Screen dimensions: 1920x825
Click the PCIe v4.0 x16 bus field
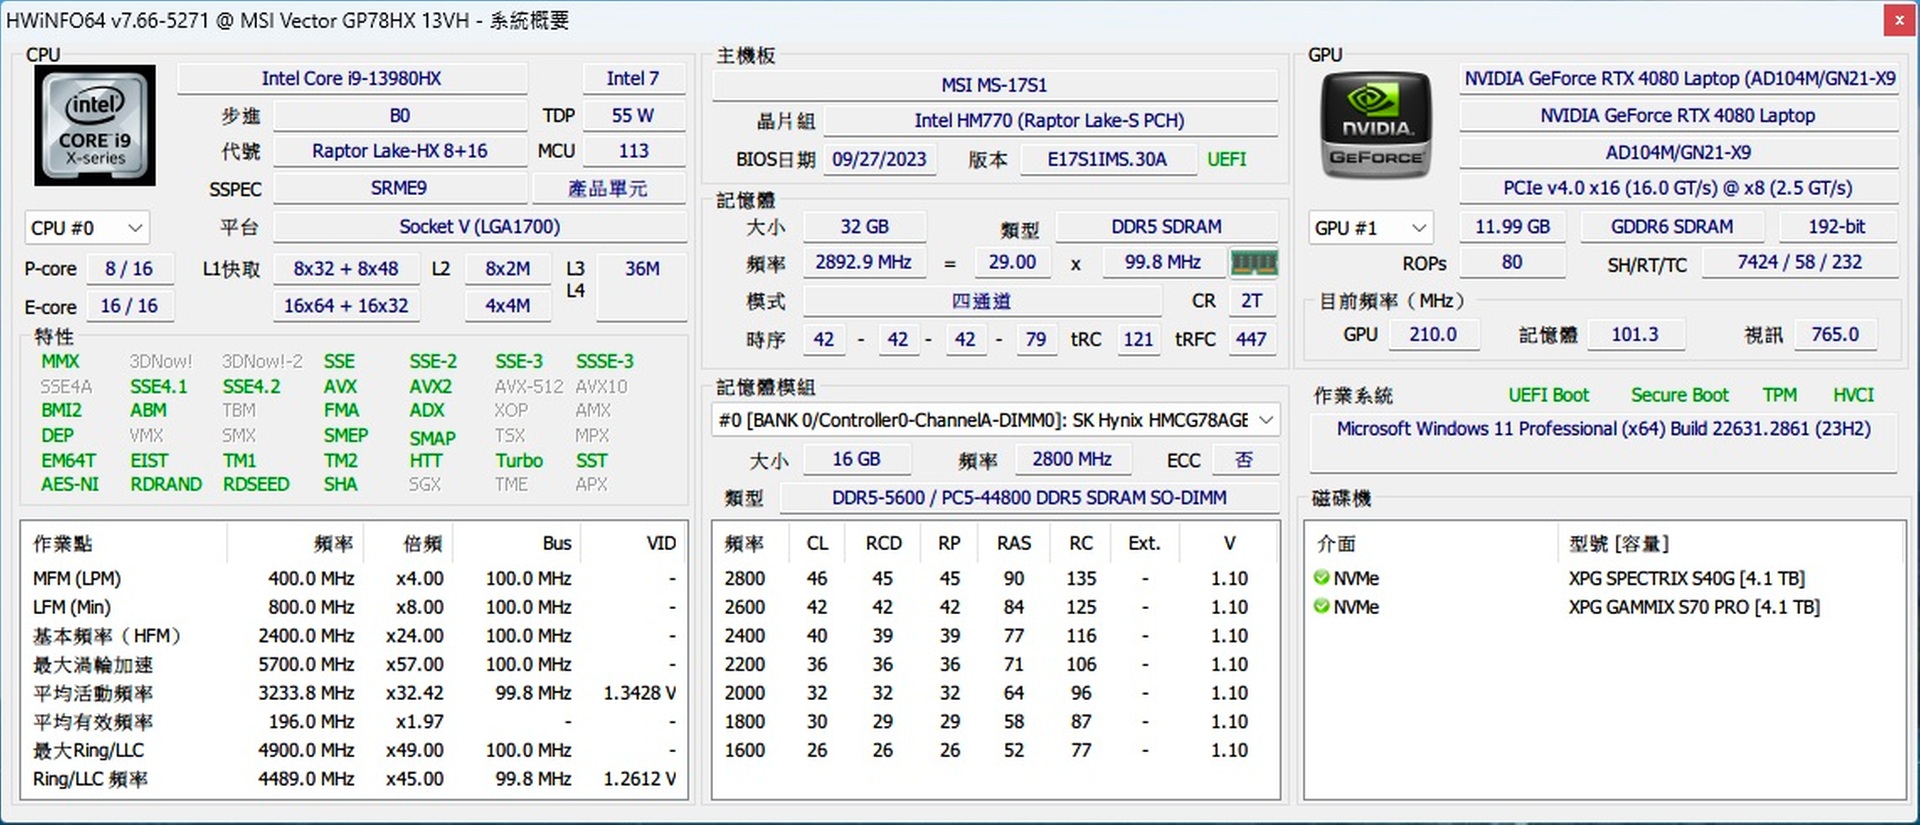[1678, 188]
